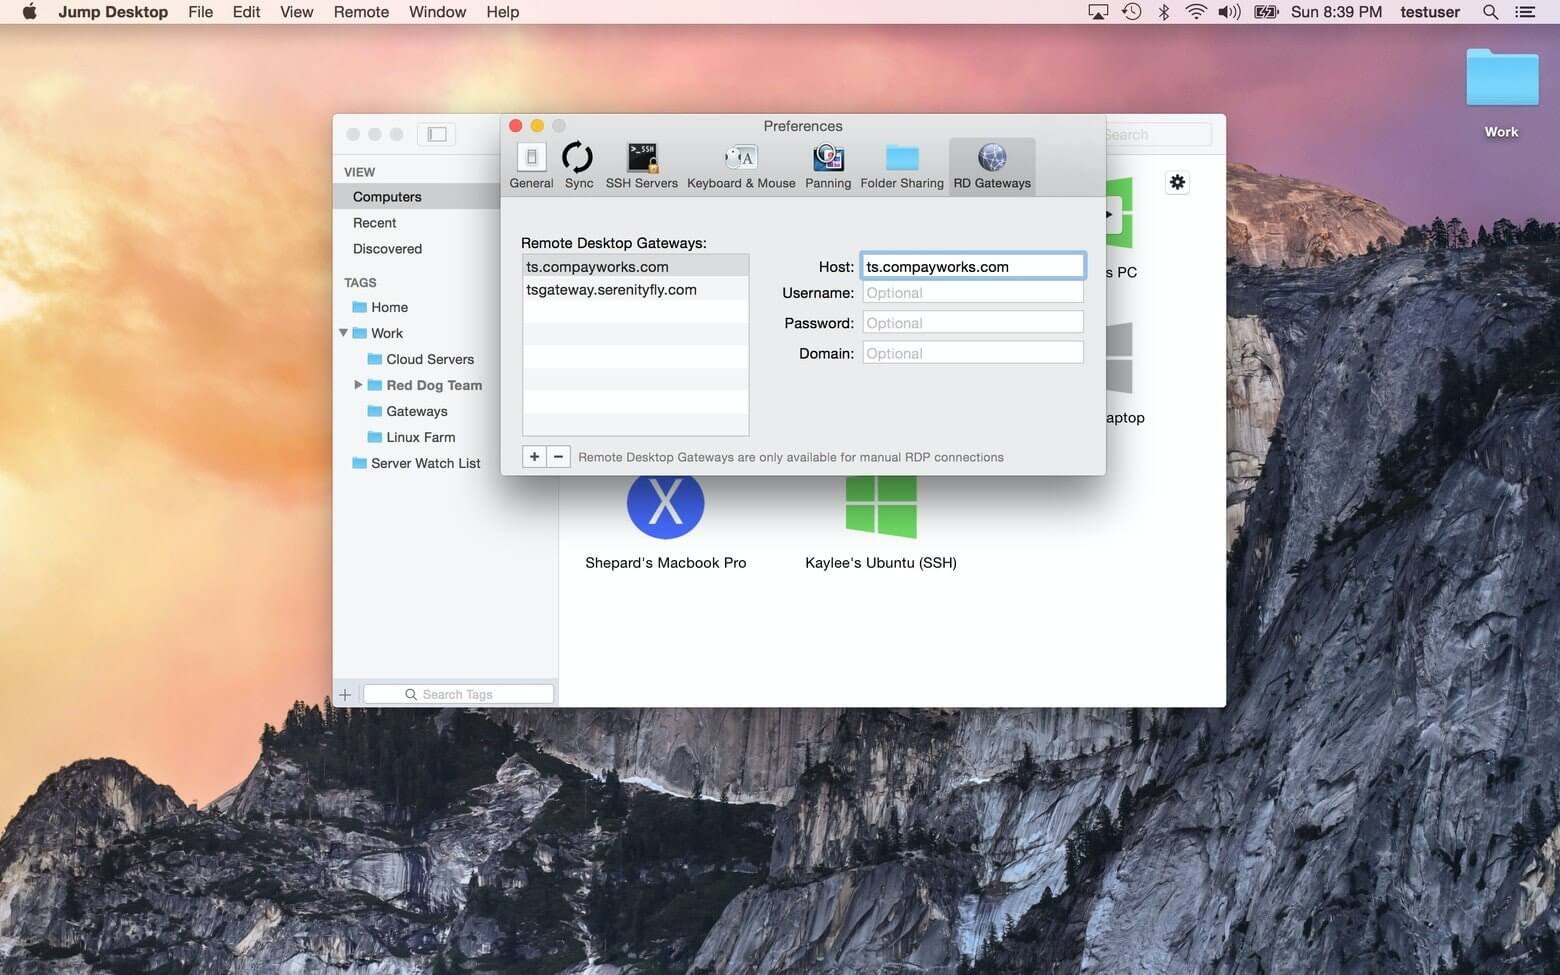Add a new Remote Desktop Gateway
The height and width of the screenshot is (975, 1560).
point(533,456)
